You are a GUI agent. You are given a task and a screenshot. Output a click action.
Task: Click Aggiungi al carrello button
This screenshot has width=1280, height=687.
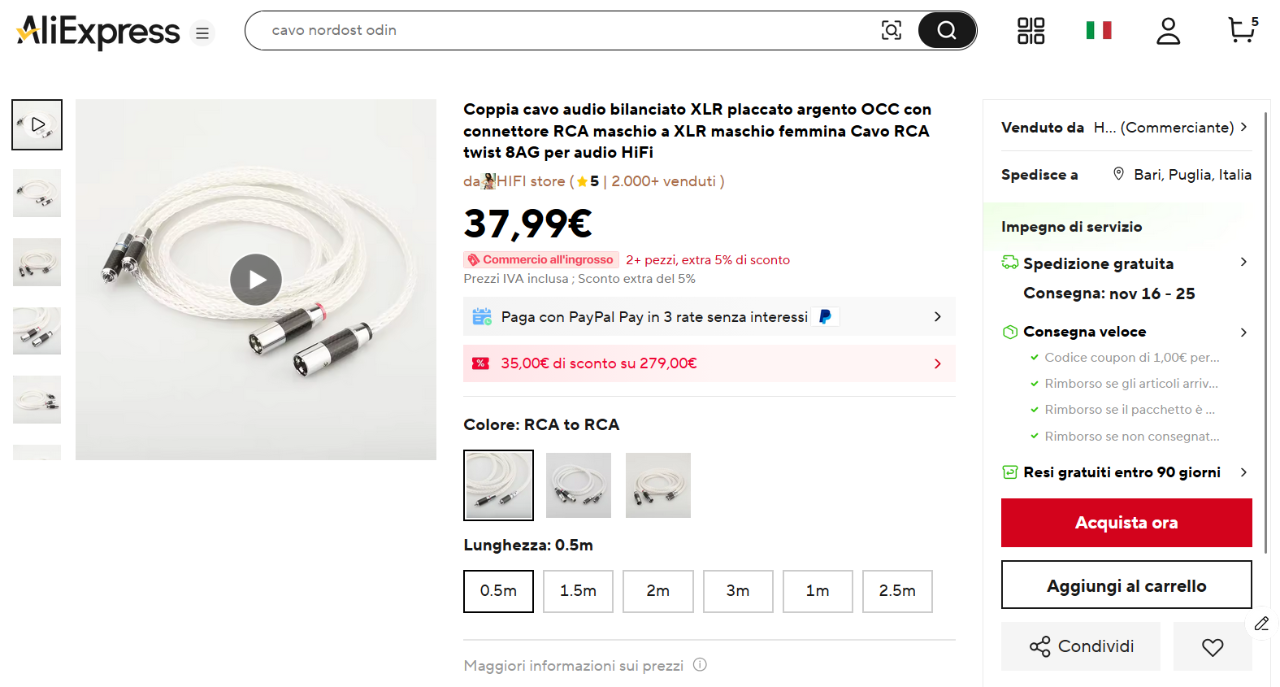[x=1126, y=586]
